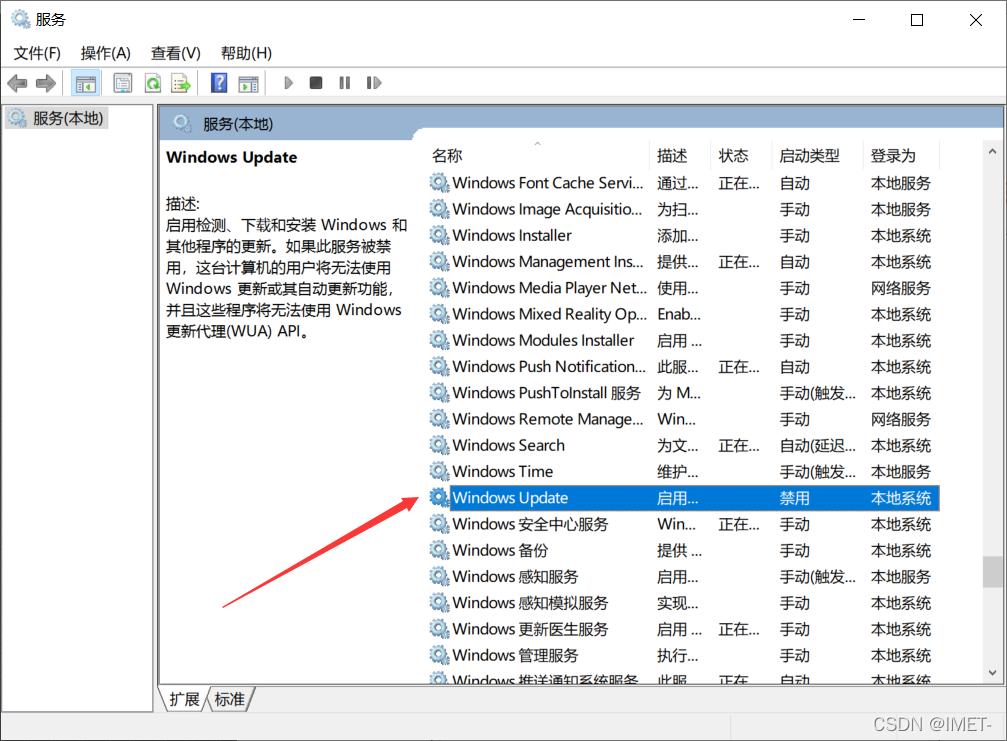This screenshot has height=741, width=1007.
Task: Click the Start Service play icon
Action: [x=288, y=83]
